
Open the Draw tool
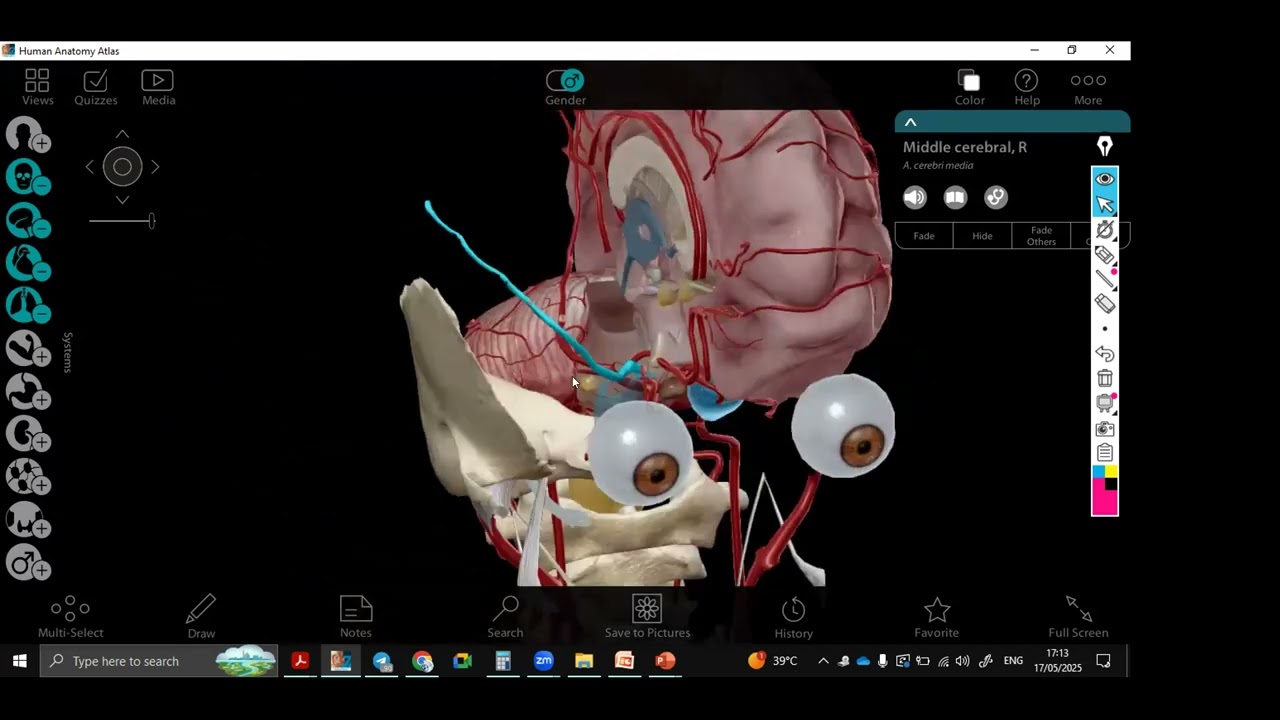201,616
